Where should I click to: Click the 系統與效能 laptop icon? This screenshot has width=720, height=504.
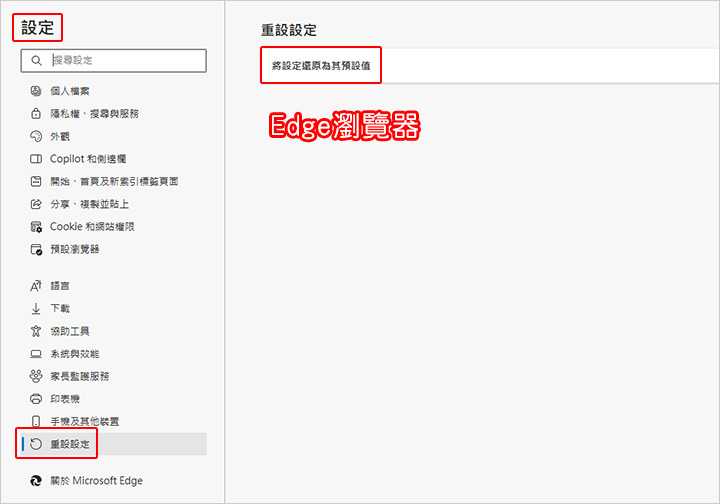36,354
